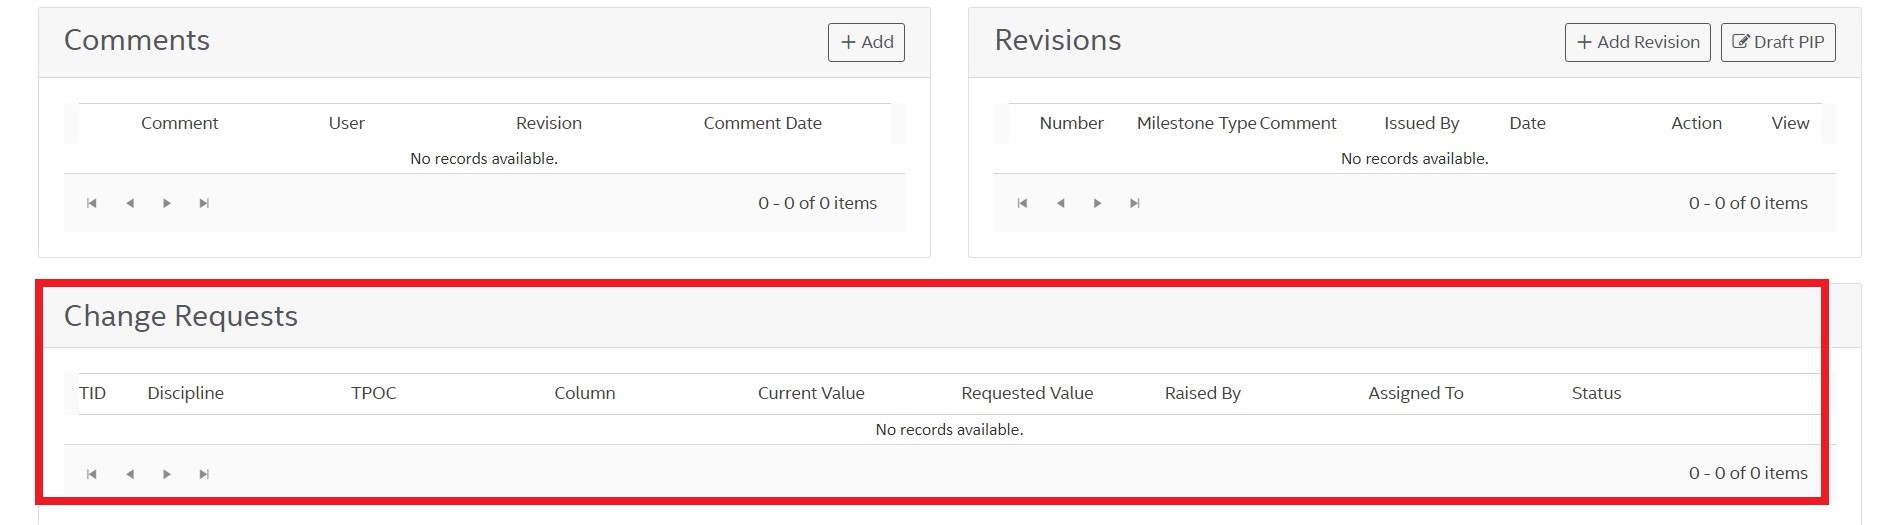Sort Revisions by Issued By column
Viewport: 1892px width, 525px height.
tap(1421, 123)
